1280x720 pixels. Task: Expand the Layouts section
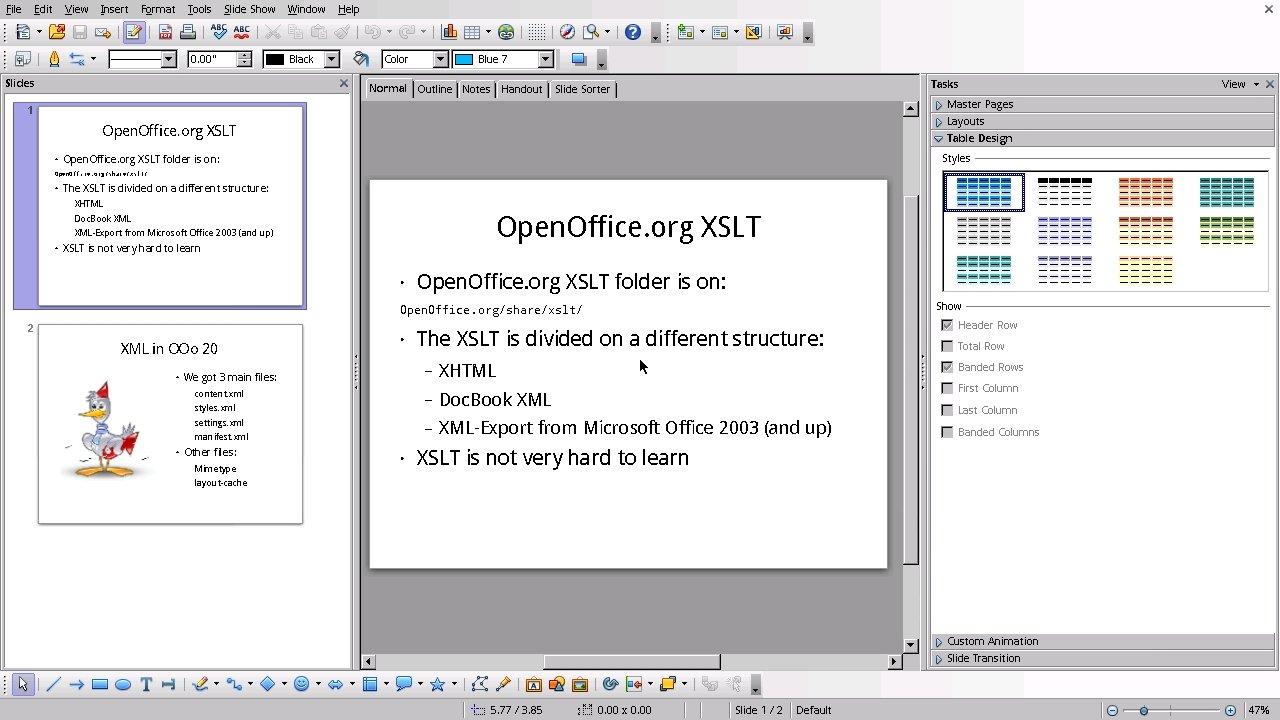pyautogui.click(x=1103, y=121)
